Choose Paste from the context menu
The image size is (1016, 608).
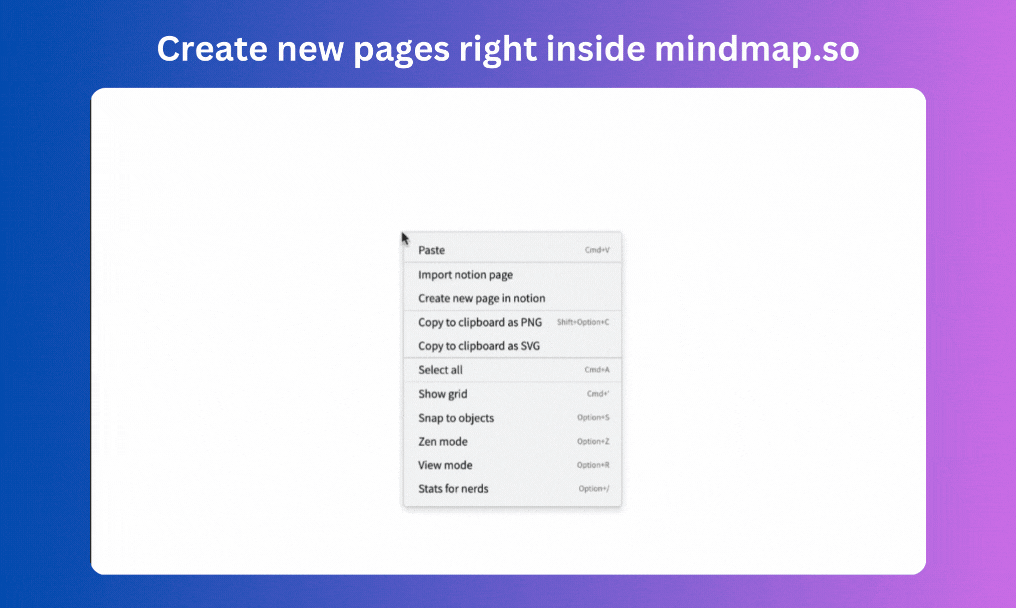[x=512, y=250]
